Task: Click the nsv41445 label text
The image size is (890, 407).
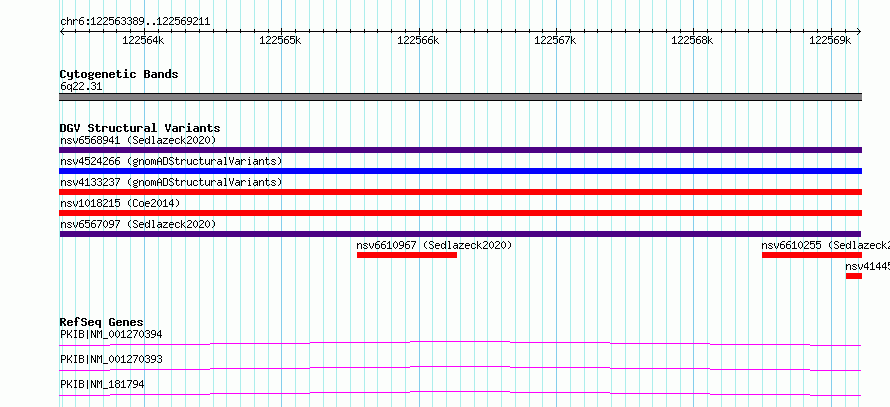Action: 867,266
